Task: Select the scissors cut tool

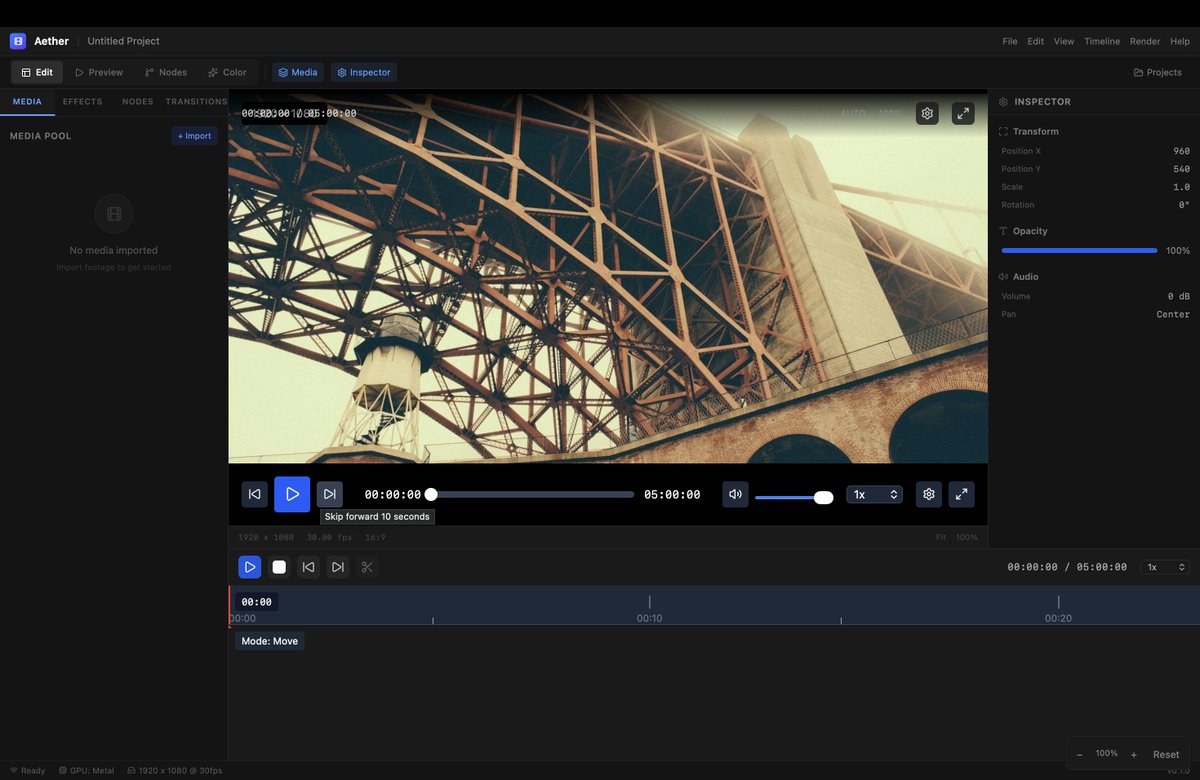Action: pos(367,567)
